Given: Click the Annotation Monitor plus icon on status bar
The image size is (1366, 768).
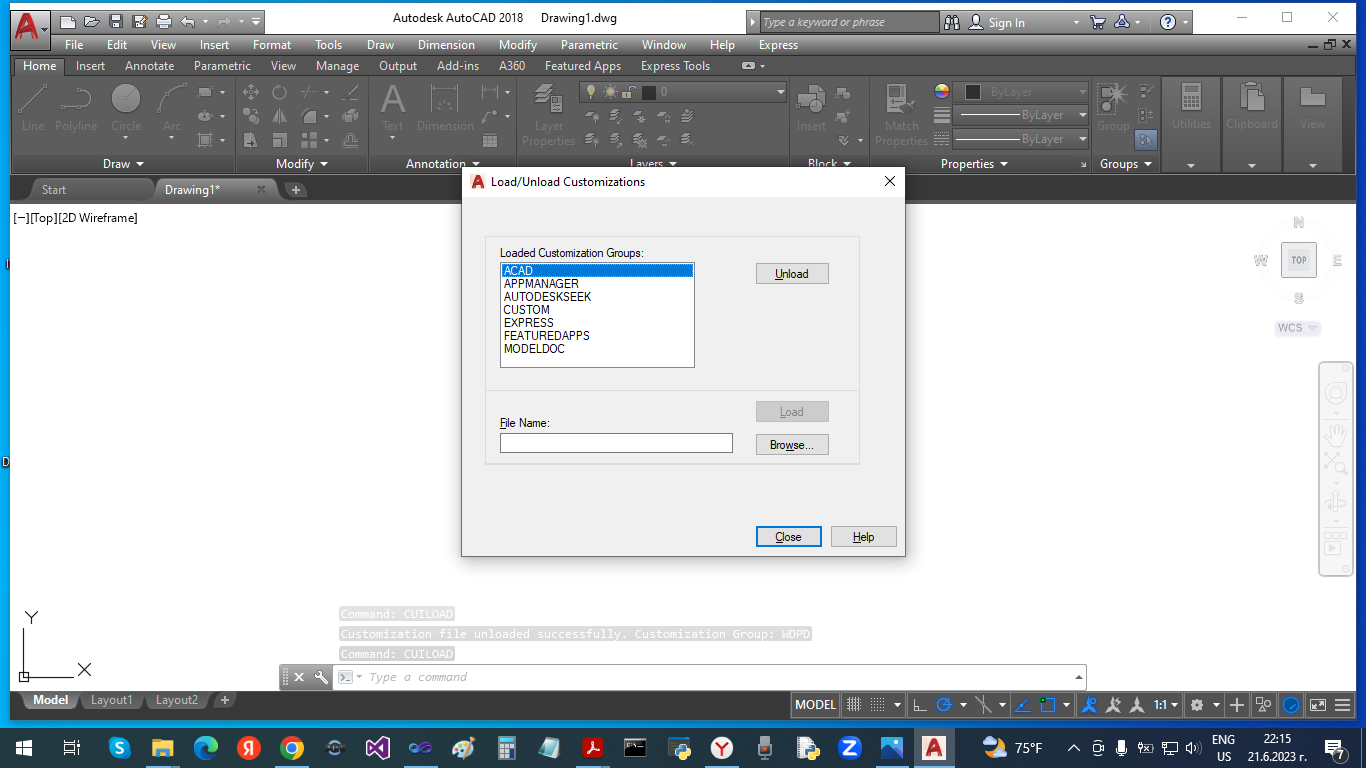Looking at the screenshot, I should [1237, 705].
